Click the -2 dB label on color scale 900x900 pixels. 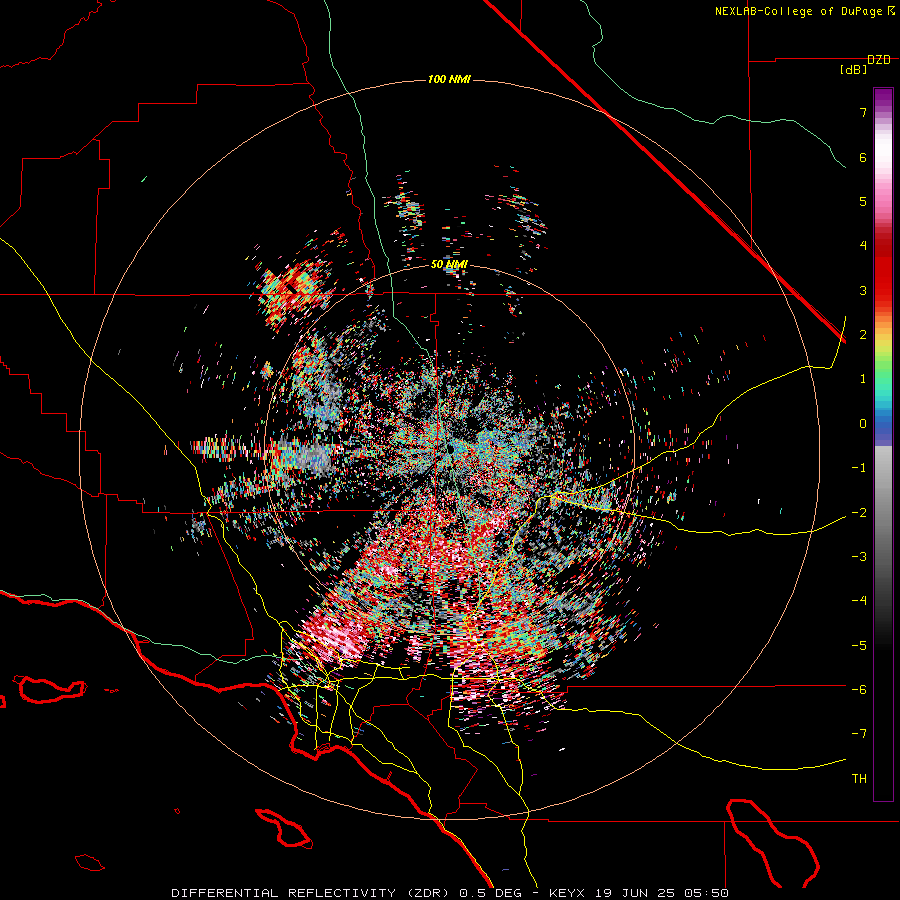pos(859,513)
